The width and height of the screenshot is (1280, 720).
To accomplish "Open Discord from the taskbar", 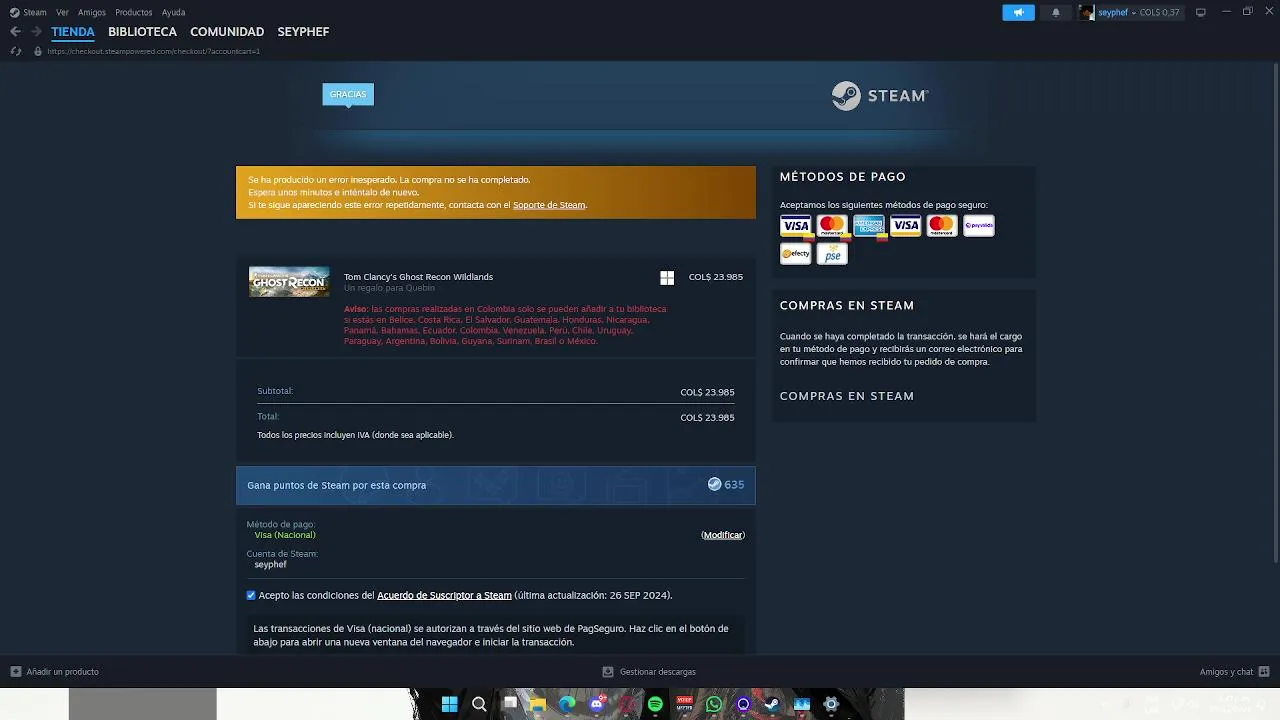I will pos(597,704).
